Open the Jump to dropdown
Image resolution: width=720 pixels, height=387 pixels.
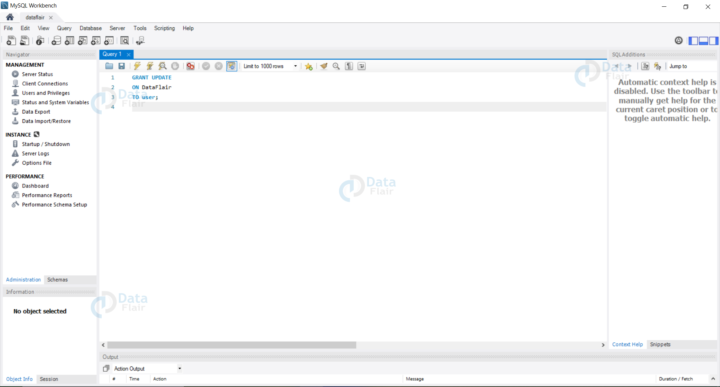(692, 66)
